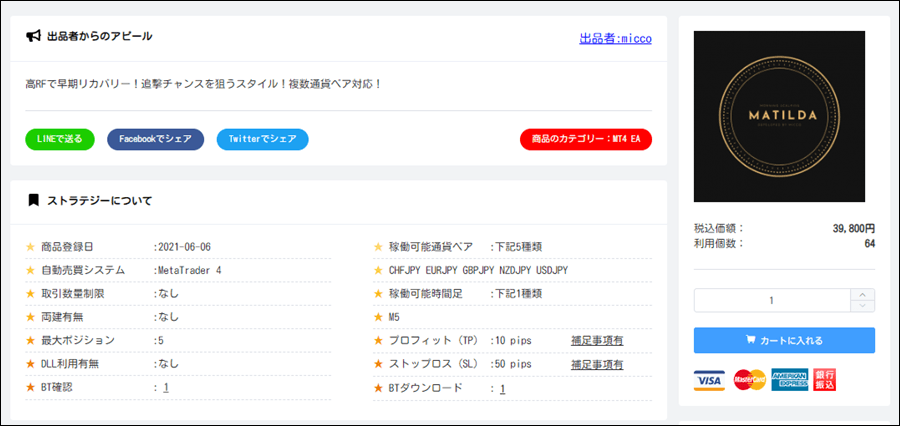Select the price text 39,800円
This screenshot has width=900, height=426.
854,229
